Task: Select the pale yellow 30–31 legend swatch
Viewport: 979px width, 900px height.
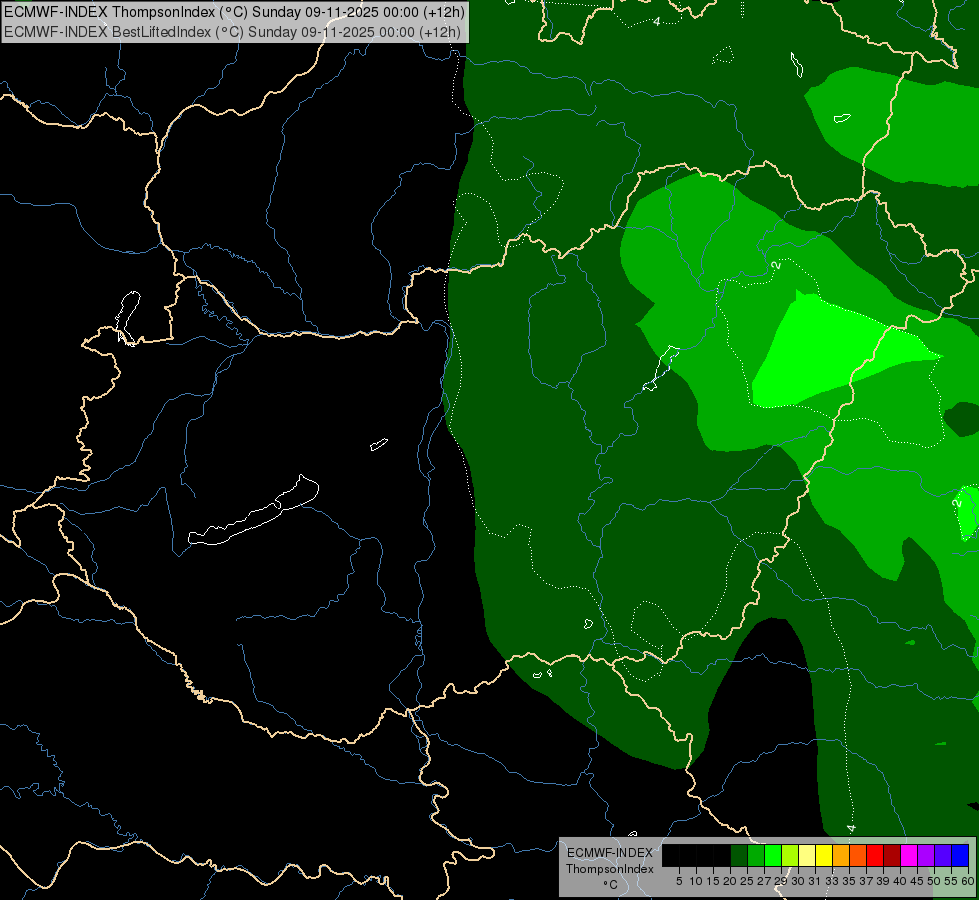Action: coord(807,855)
